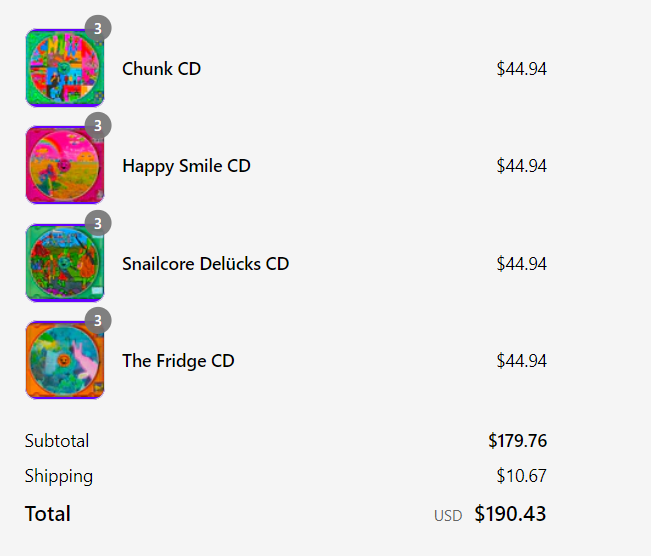Screen dimensions: 651x556
Task: Click quantity badge on Snailcore Delücks CD
Action: pos(98,223)
